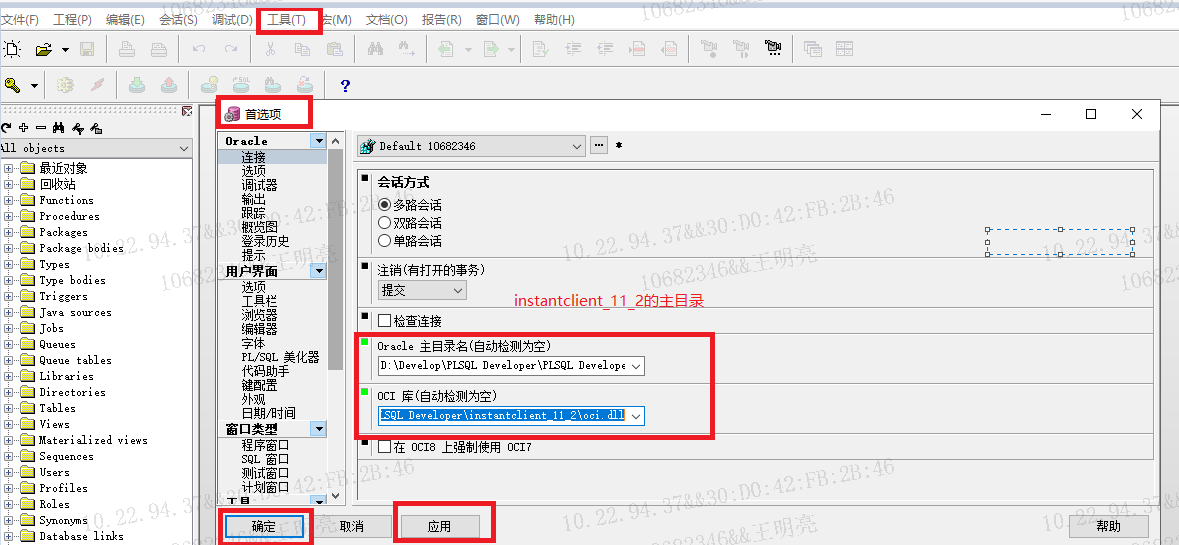The height and width of the screenshot is (545, 1179).
Task: Collapse the 用户界面 section arrow
Action: (x=319, y=271)
